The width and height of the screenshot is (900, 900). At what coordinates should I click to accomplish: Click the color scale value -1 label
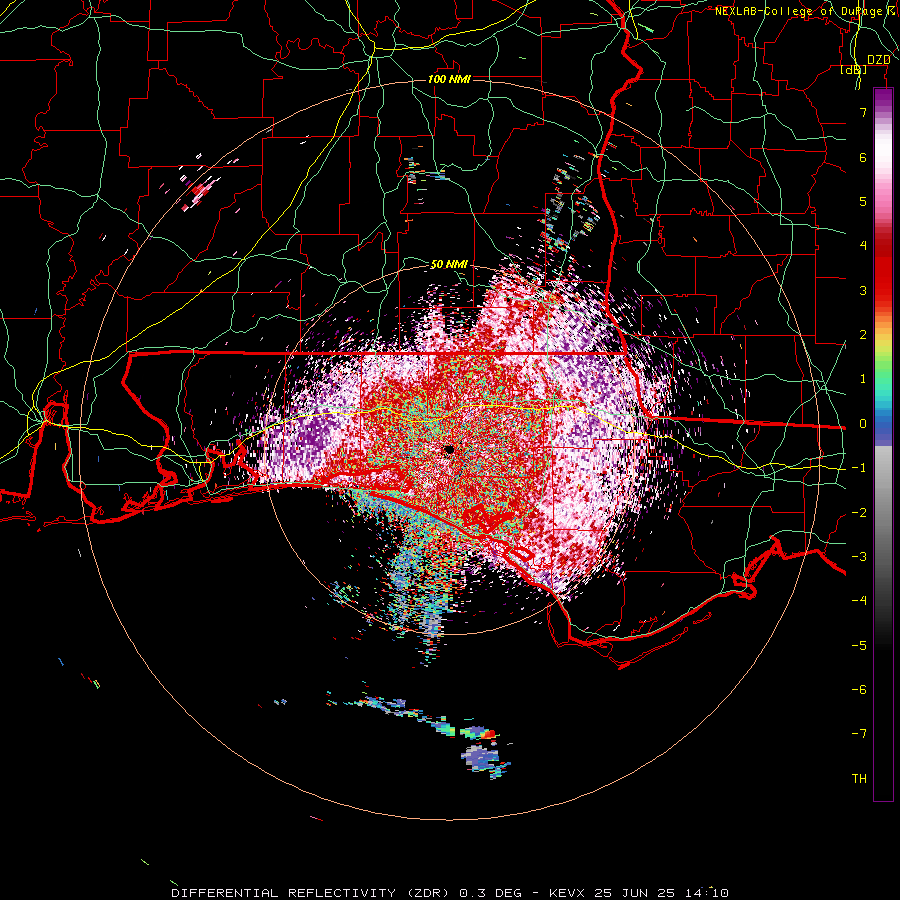(x=859, y=468)
